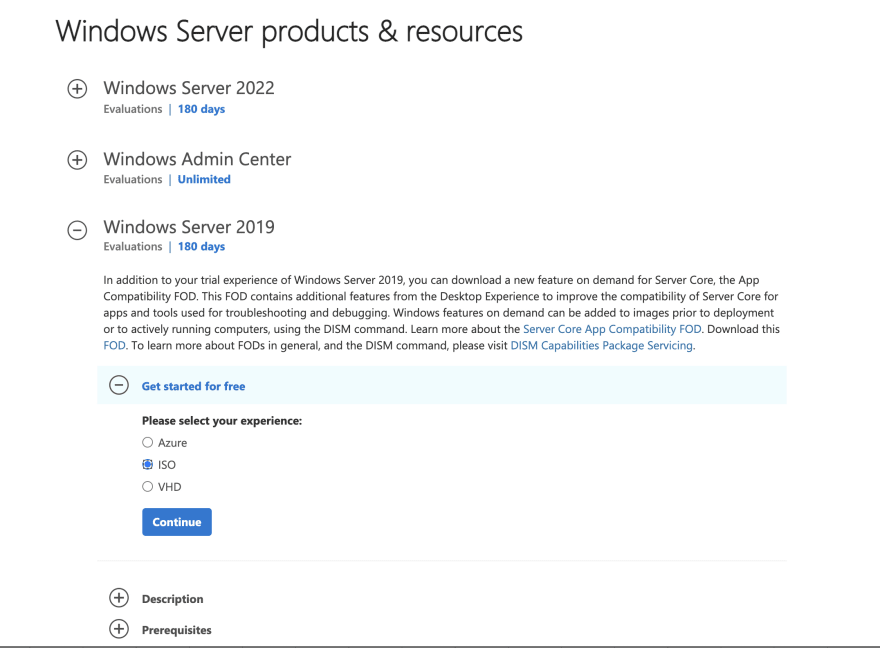Click Evaluations label under Windows Server 2019
The width and height of the screenshot is (880, 648).
tap(132, 246)
